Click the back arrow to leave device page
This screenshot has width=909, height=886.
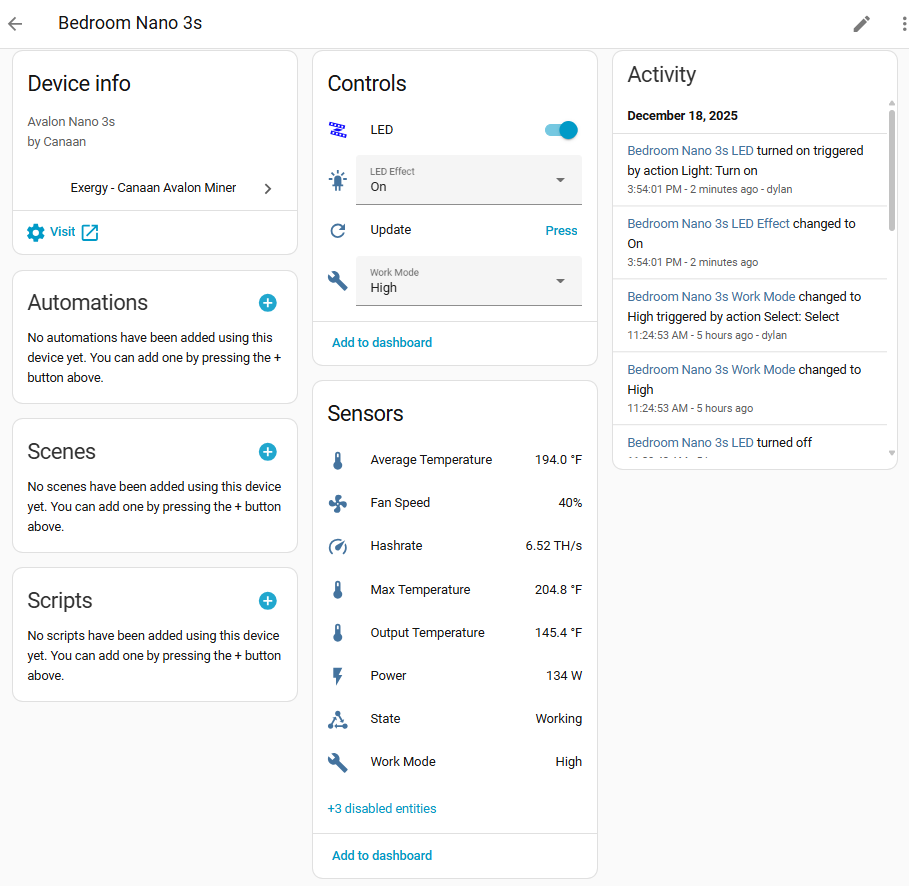tap(15, 23)
